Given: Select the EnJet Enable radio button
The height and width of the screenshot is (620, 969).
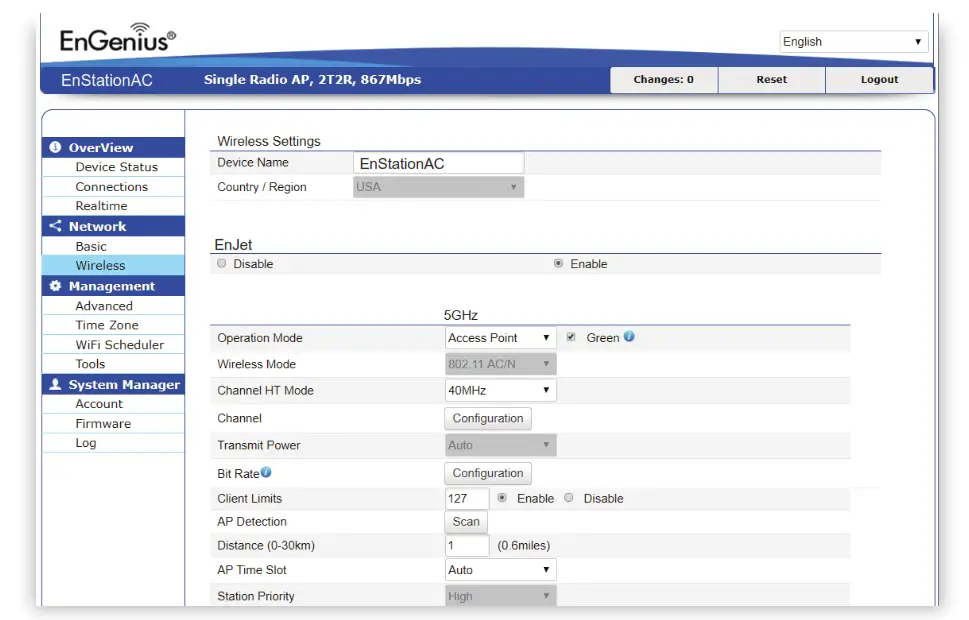Looking at the screenshot, I should pos(558,264).
